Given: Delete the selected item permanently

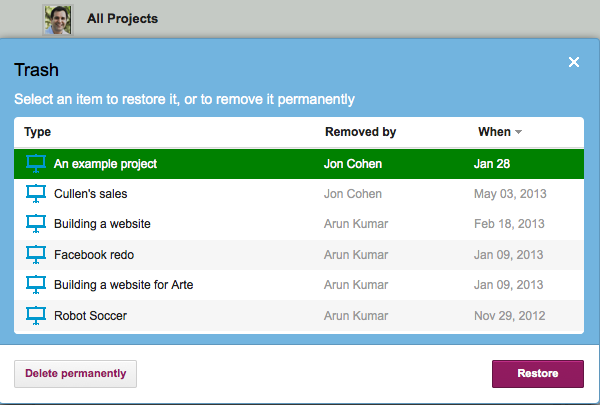Looking at the screenshot, I should (x=75, y=374).
